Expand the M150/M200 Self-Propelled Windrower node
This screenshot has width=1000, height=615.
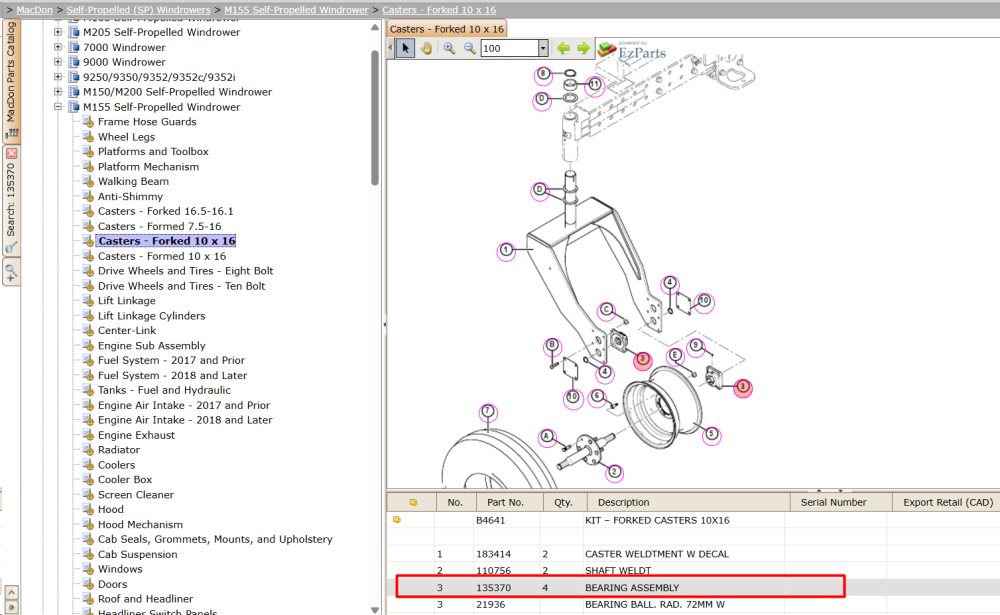[58, 92]
